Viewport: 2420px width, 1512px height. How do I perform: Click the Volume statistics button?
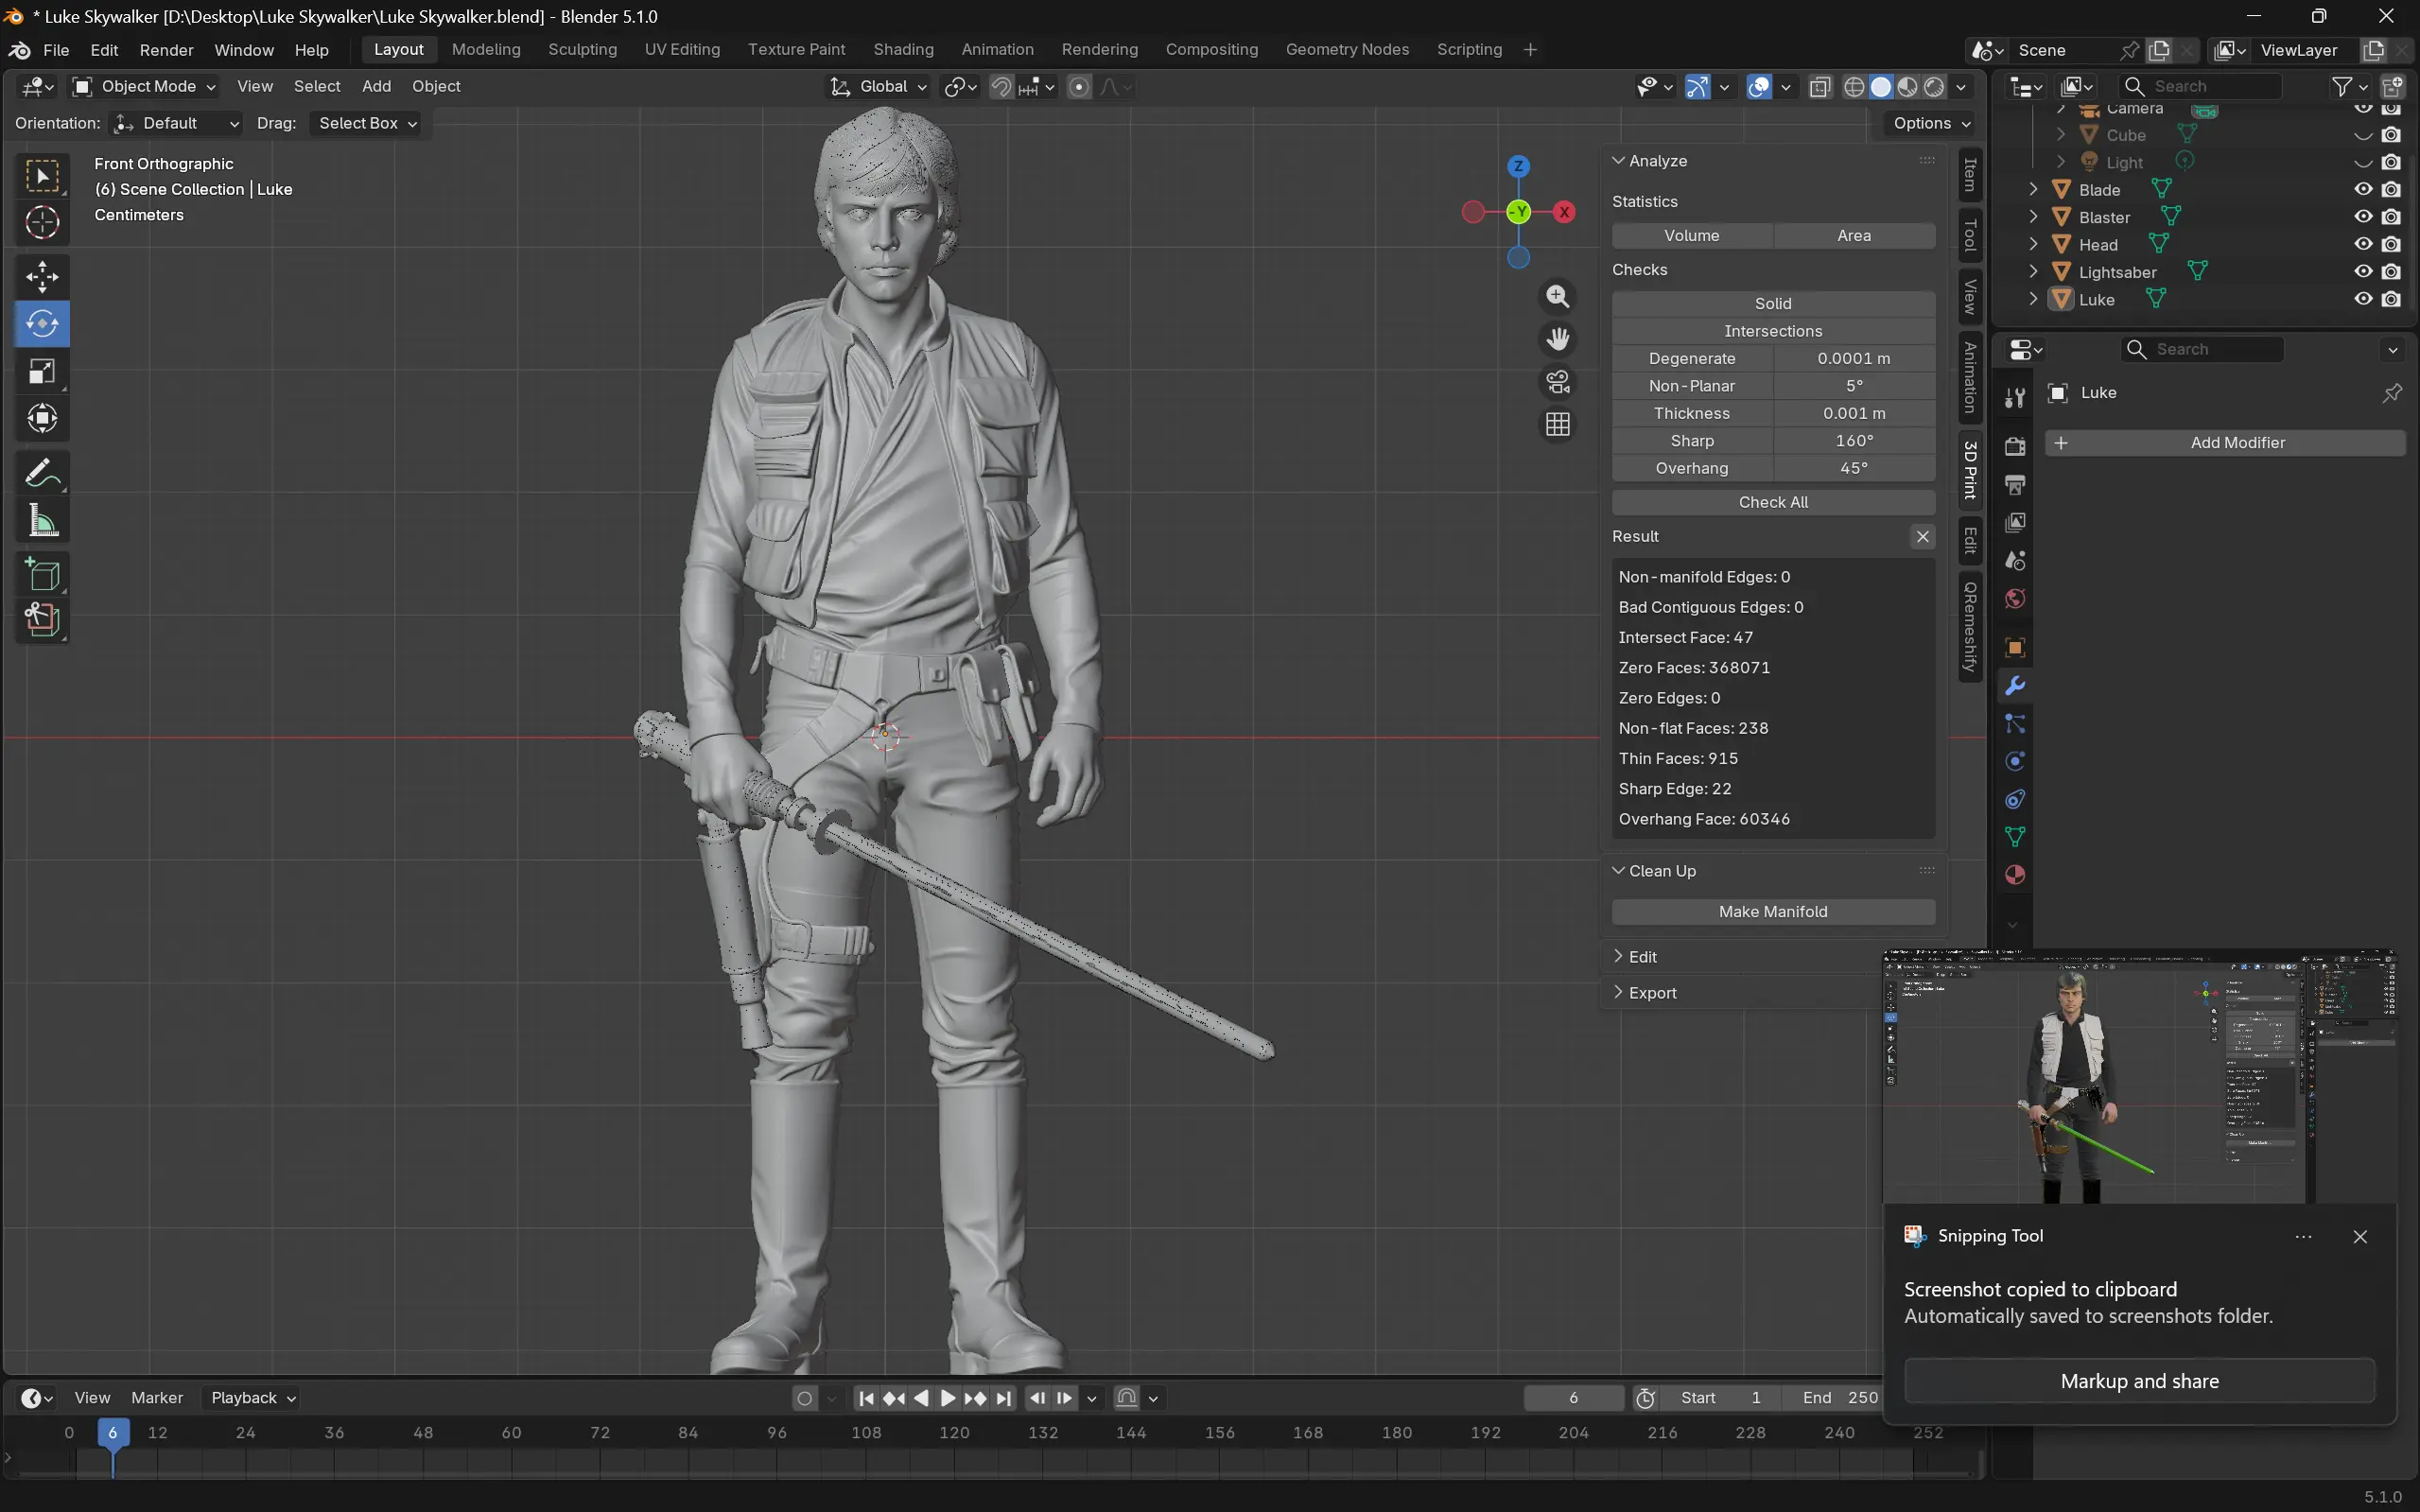coord(1692,236)
